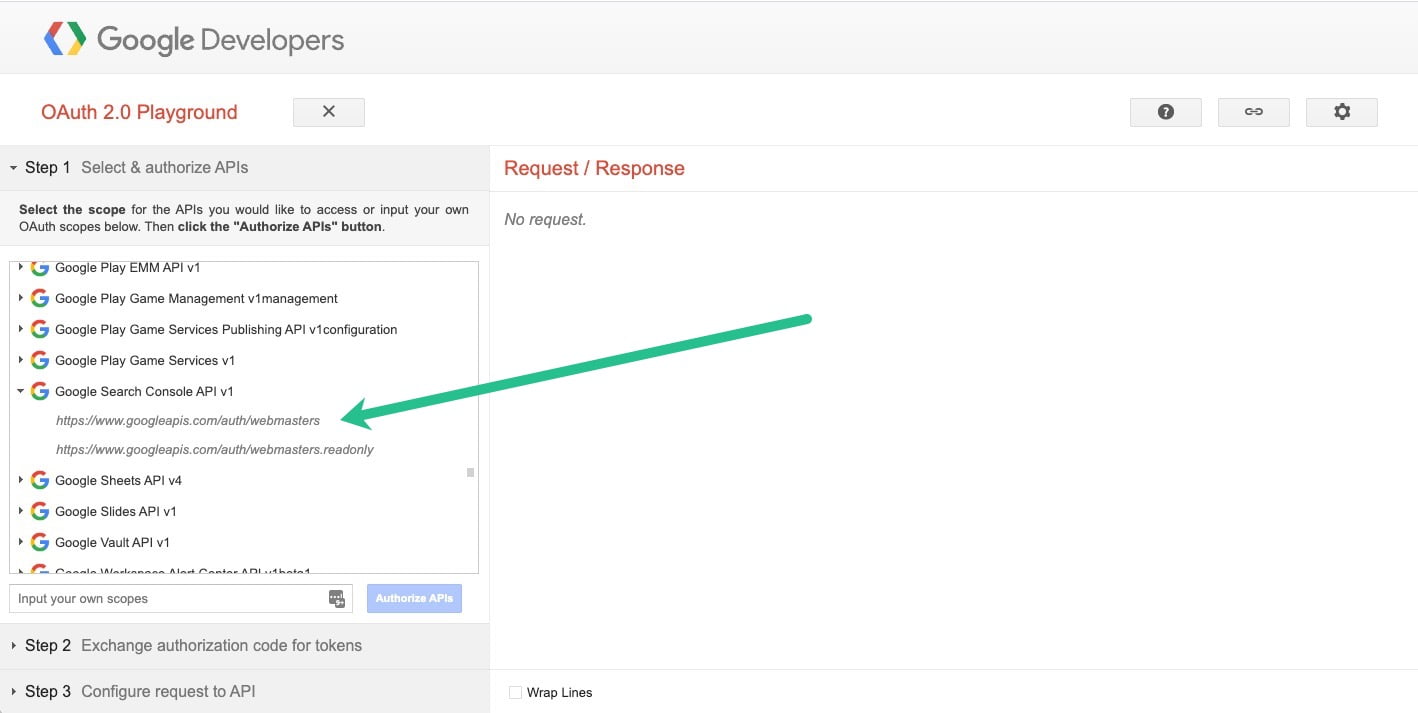Click the G icon beside Google Vault API v1

coord(39,541)
